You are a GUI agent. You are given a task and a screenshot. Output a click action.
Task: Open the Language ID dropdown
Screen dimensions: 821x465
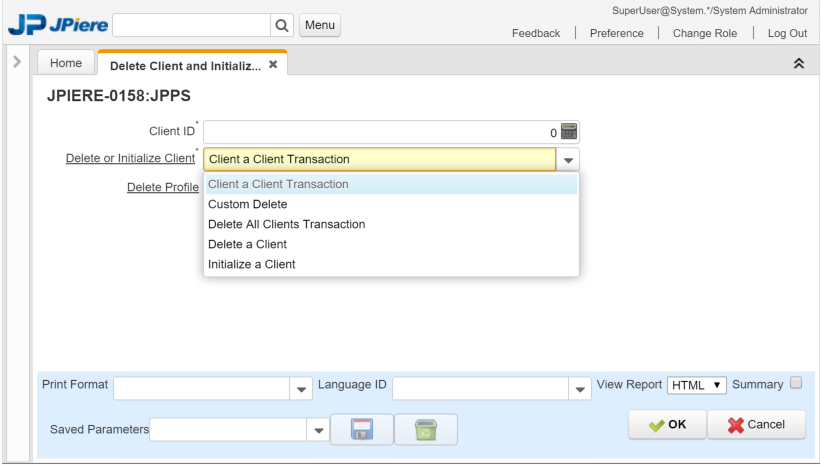(x=580, y=389)
